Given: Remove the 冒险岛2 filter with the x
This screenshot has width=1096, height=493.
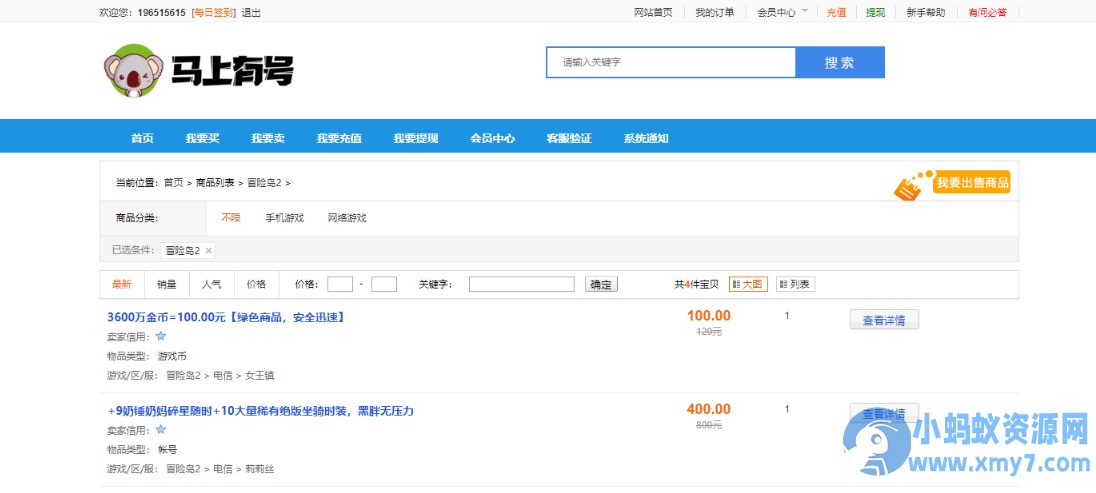Looking at the screenshot, I should pyautogui.click(x=208, y=250).
